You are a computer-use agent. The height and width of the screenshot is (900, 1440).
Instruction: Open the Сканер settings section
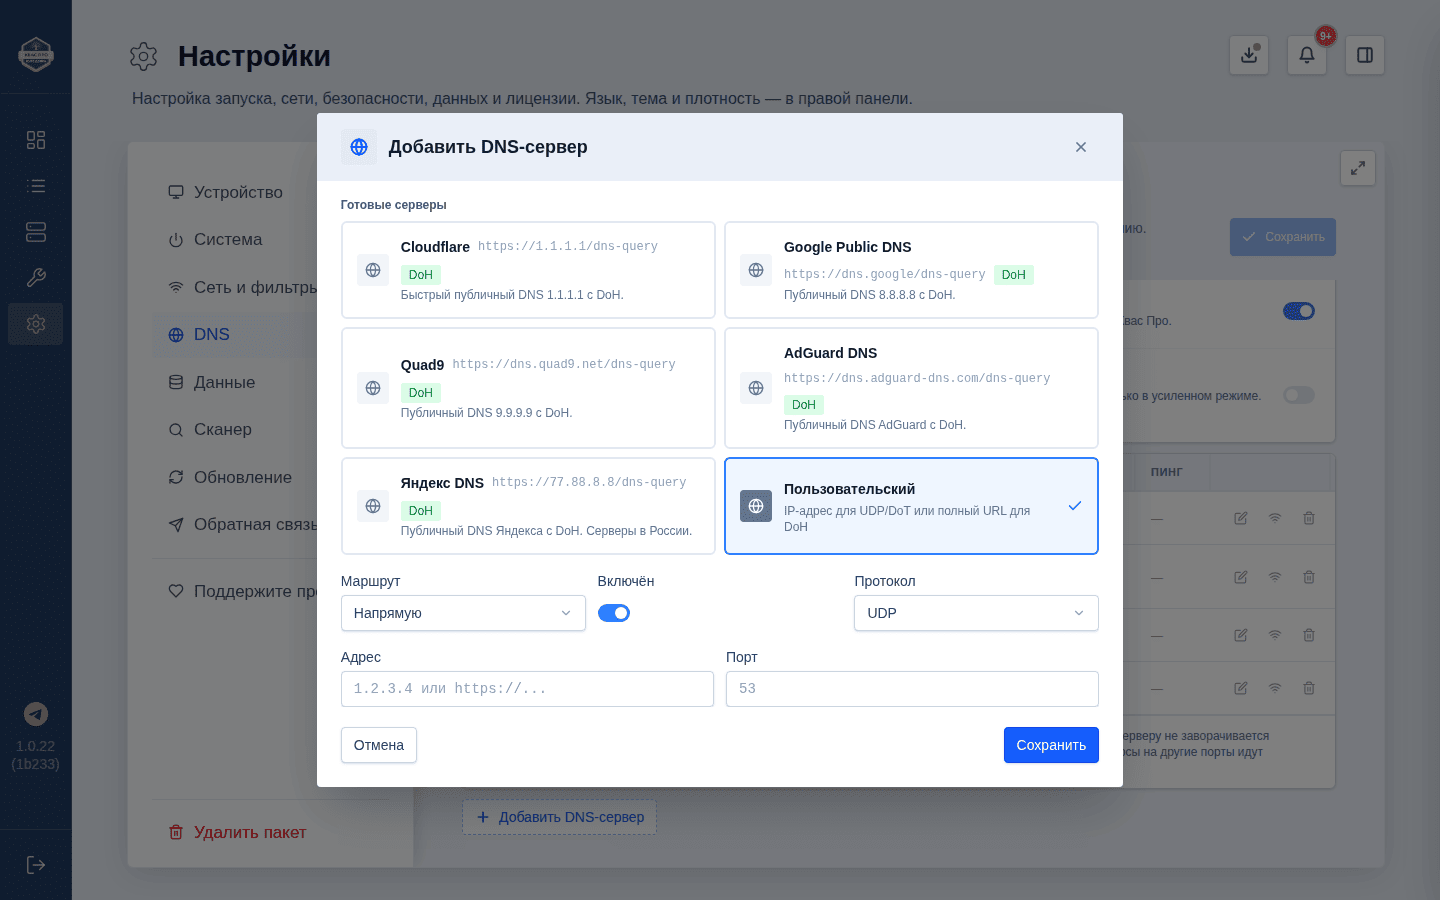pos(238,430)
